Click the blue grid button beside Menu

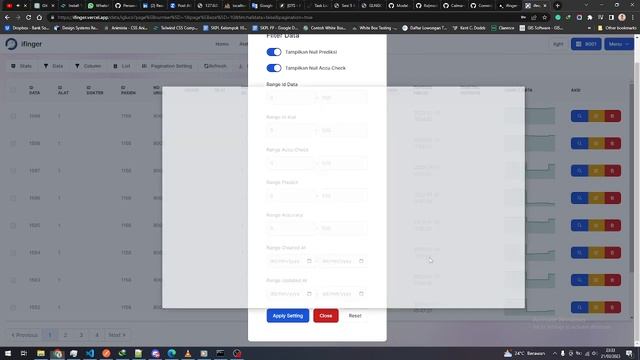pyautogui.click(x=586, y=44)
